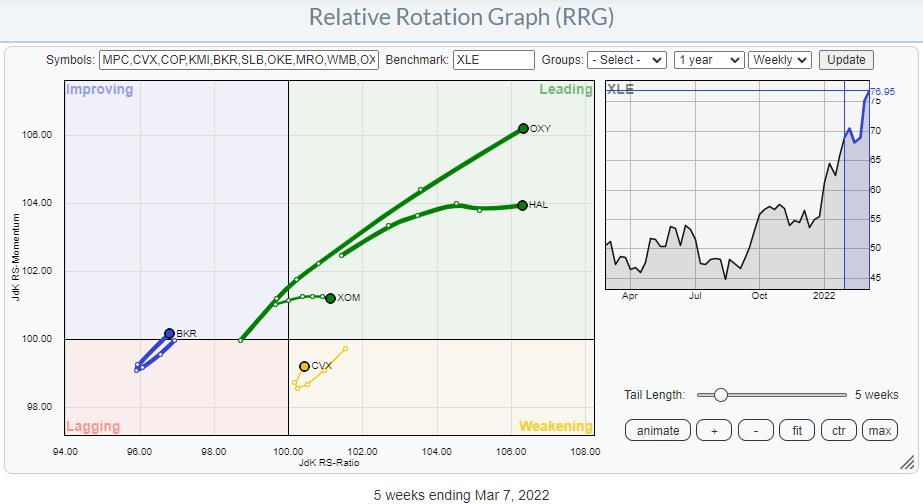Viewport: 923px width, 504px height.
Task: Select the BKR blue data point
Action: [169, 333]
